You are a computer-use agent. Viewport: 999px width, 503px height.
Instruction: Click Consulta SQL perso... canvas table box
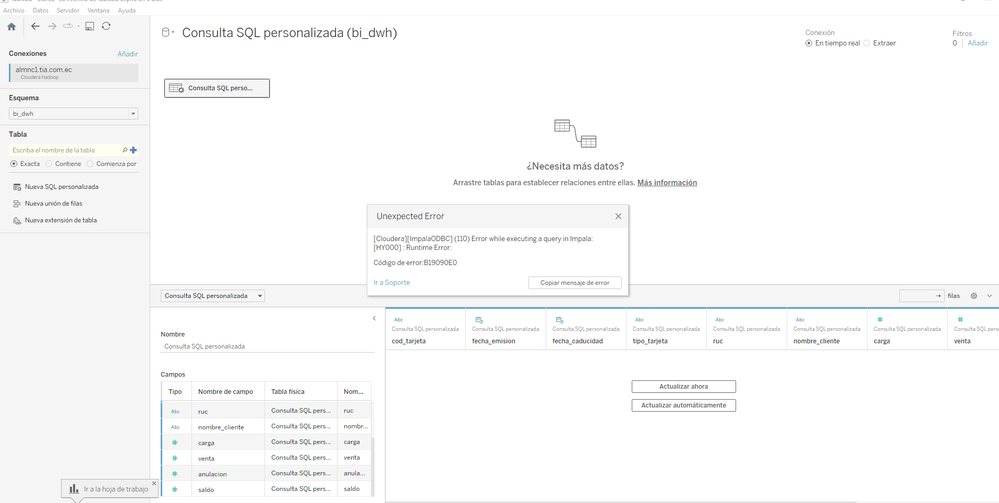pyautogui.click(x=217, y=88)
